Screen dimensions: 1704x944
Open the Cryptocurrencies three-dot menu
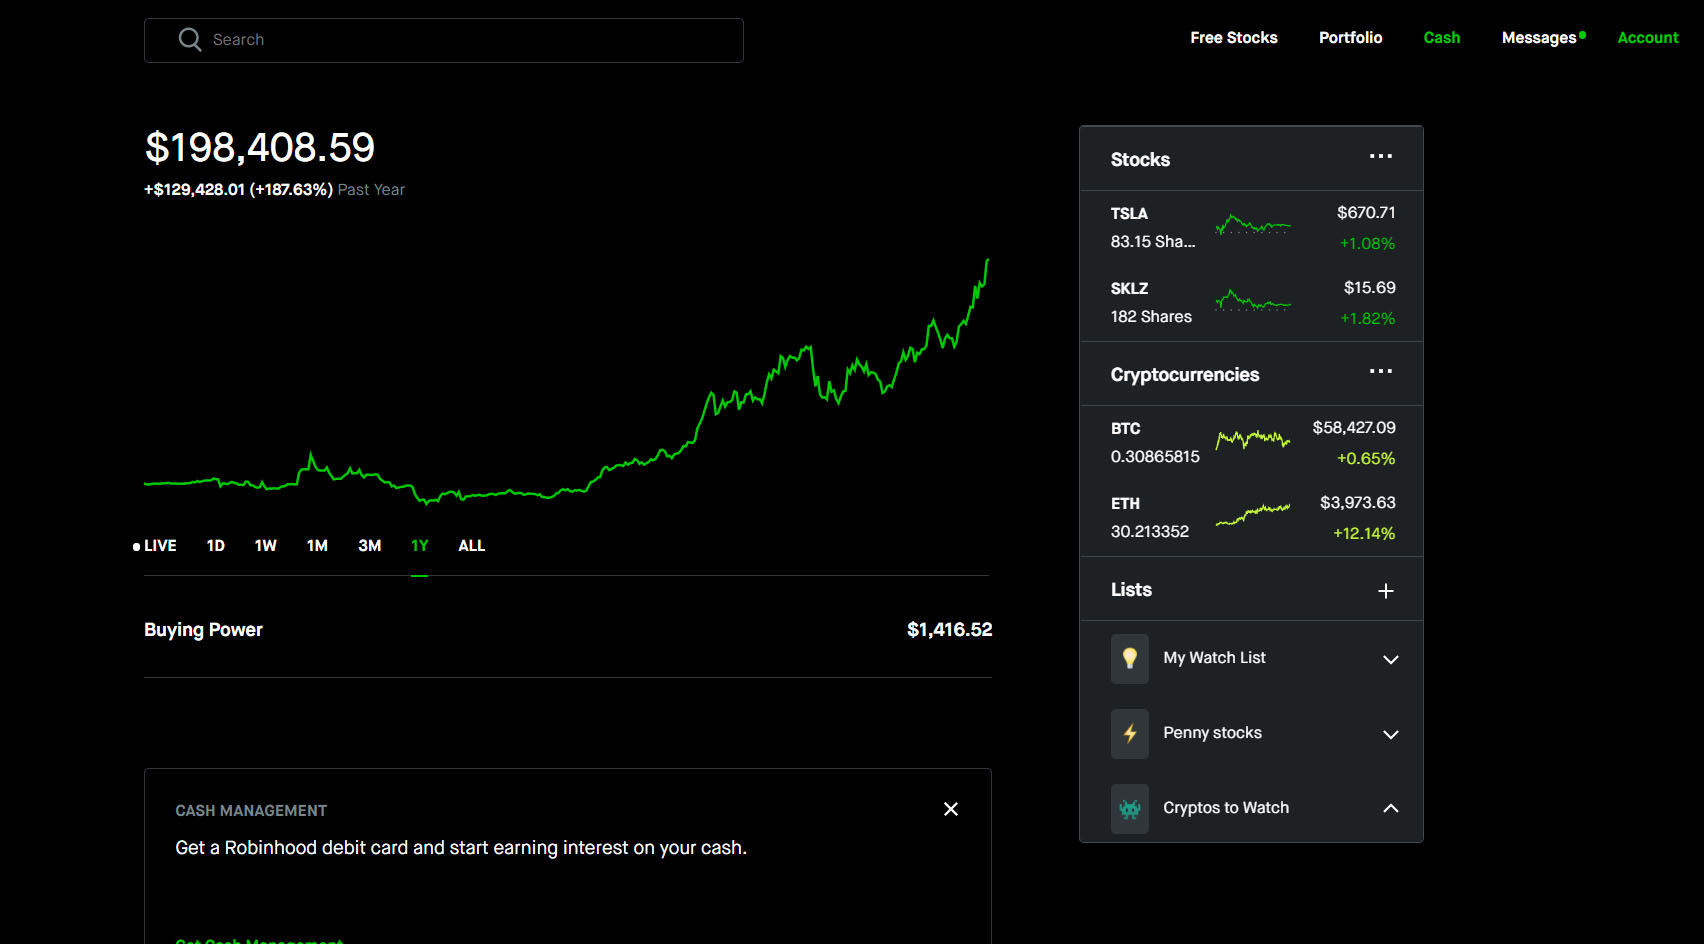tap(1381, 372)
